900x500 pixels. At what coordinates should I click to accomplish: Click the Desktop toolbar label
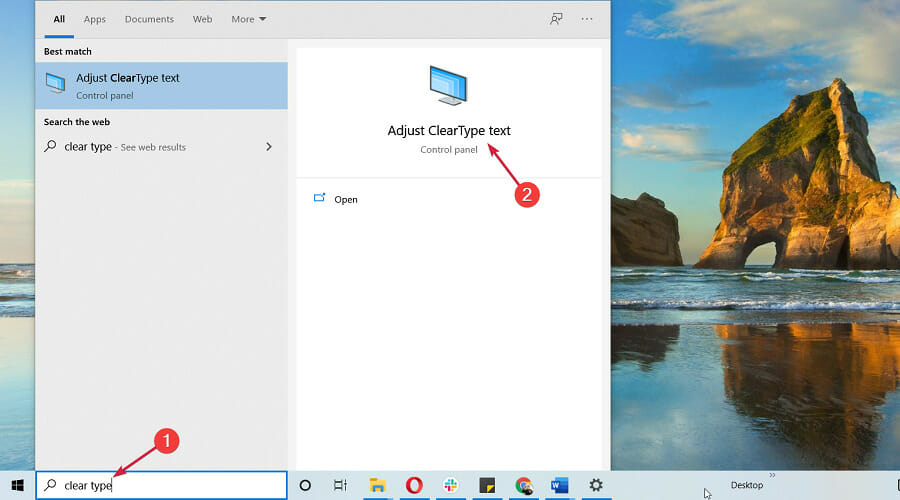point(747,485)
